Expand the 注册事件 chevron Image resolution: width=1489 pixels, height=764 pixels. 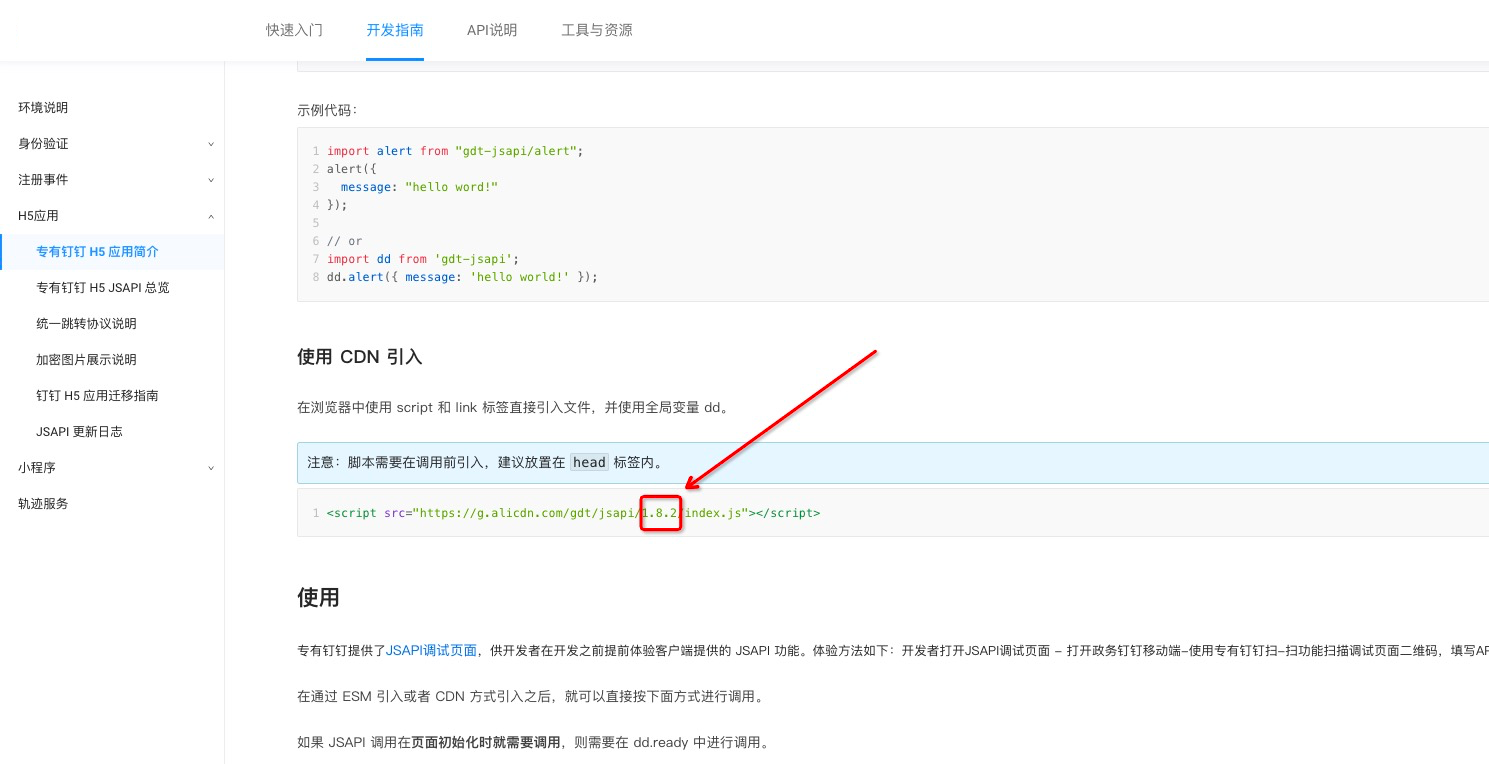pyautogui.click(x=211, y=180)
